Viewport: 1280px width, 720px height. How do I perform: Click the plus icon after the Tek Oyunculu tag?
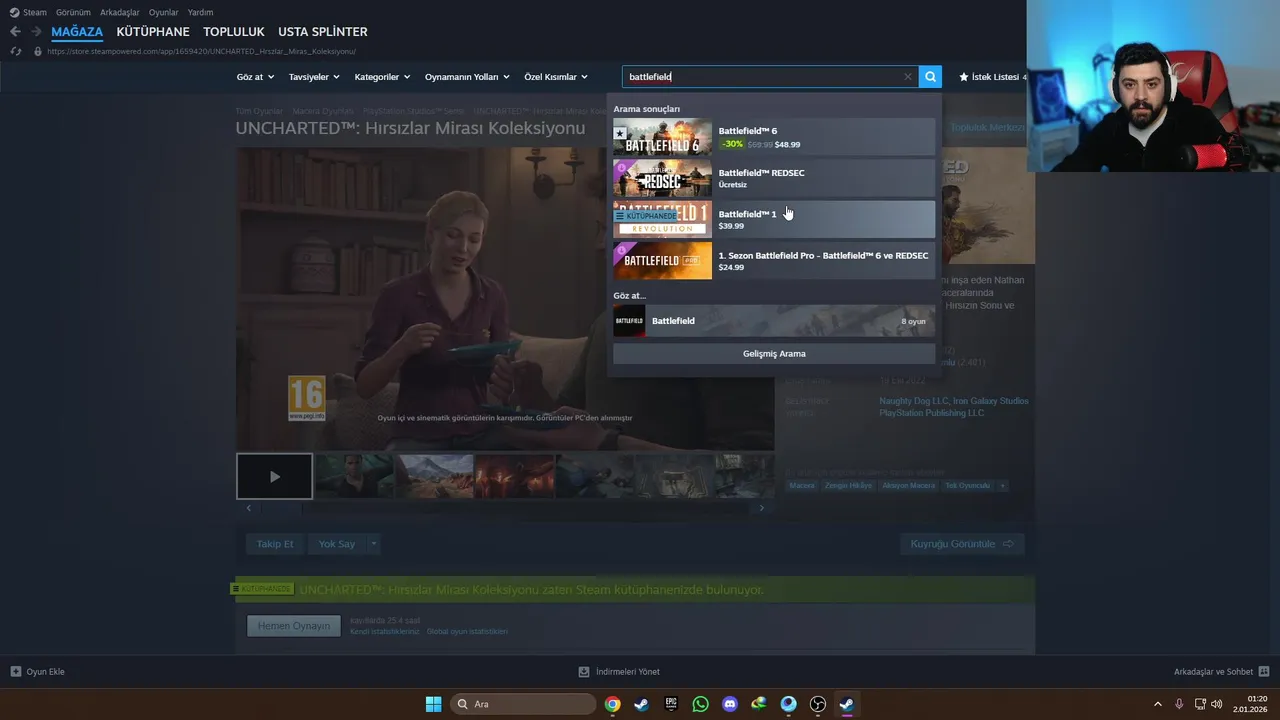pos(1002,485)
